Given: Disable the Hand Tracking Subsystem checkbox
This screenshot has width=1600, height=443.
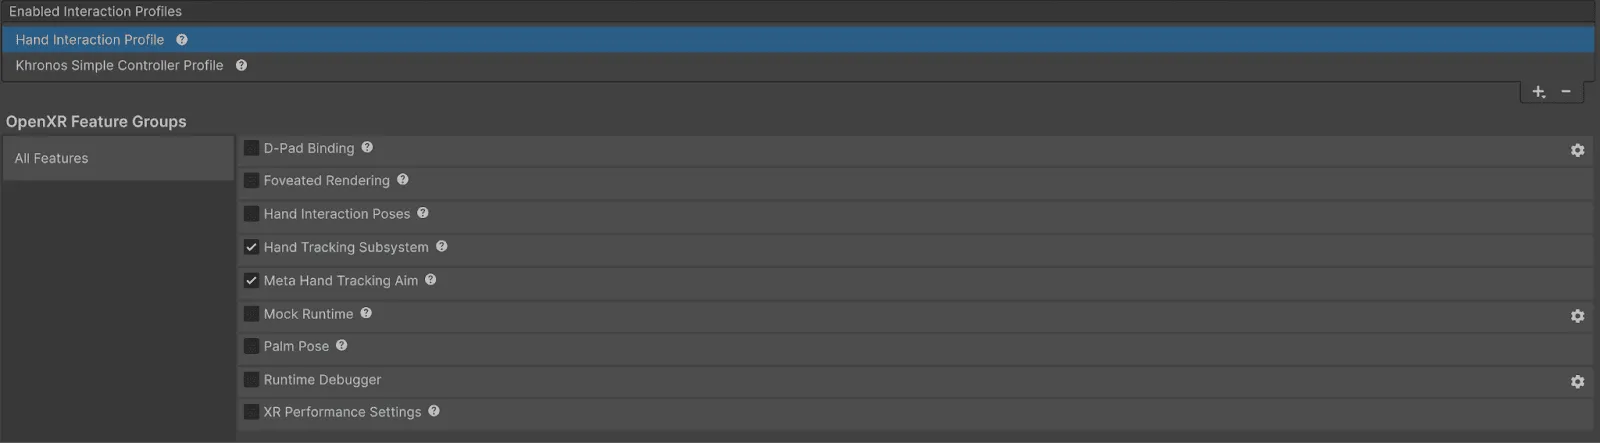Looking at the screenshot, I should click(252, 247).
